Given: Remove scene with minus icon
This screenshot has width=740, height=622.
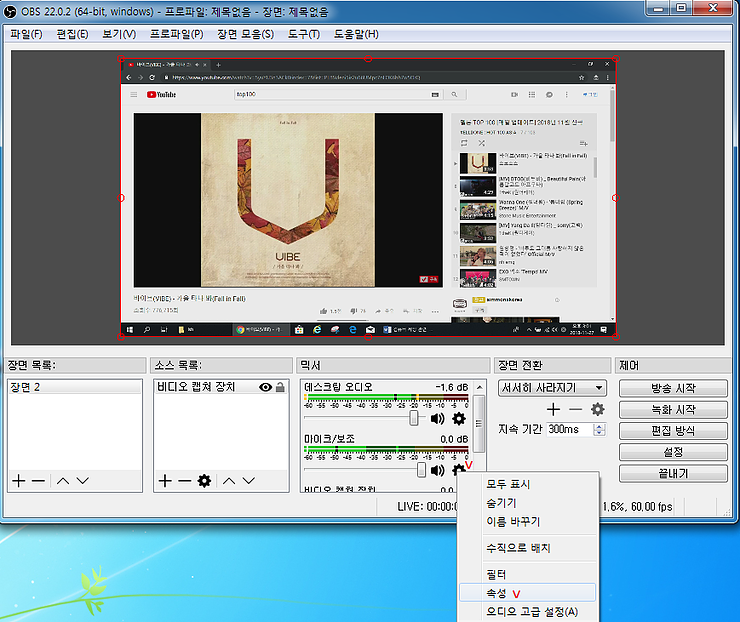Looking at the screenshot, I should point(38,481).
